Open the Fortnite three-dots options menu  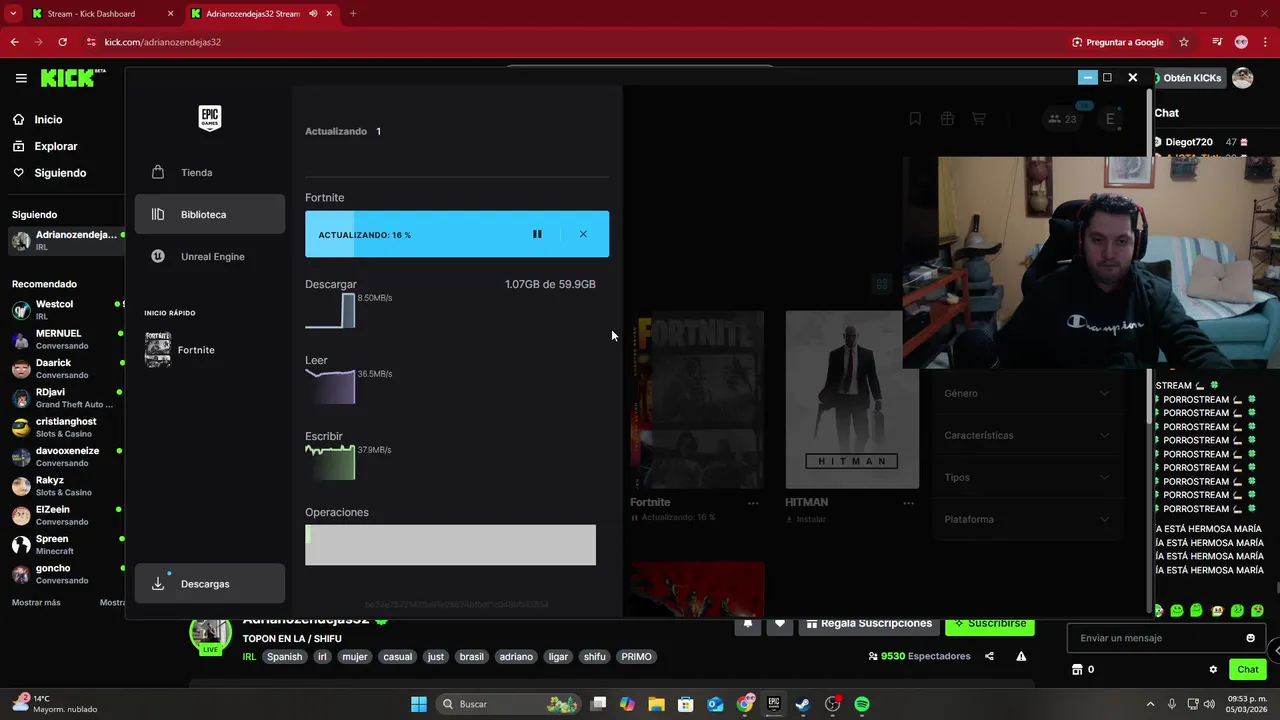click(753, 503)
